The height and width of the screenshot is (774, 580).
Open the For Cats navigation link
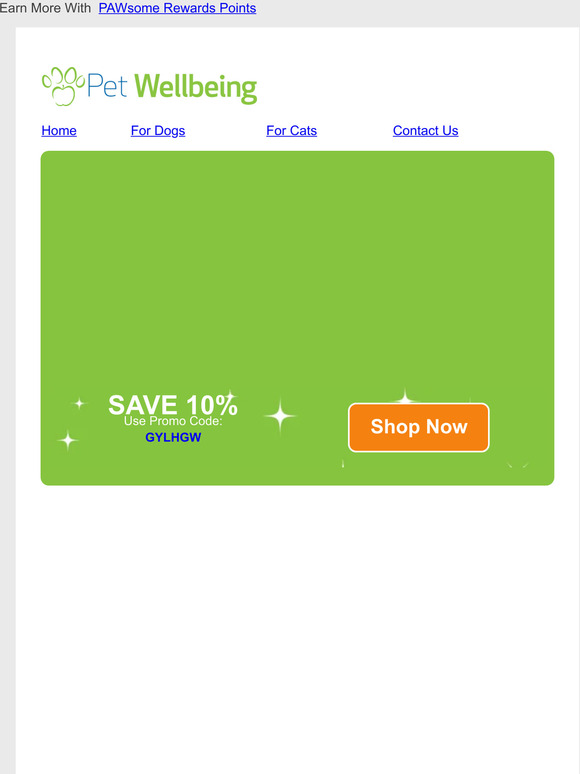tap(291, 130)
